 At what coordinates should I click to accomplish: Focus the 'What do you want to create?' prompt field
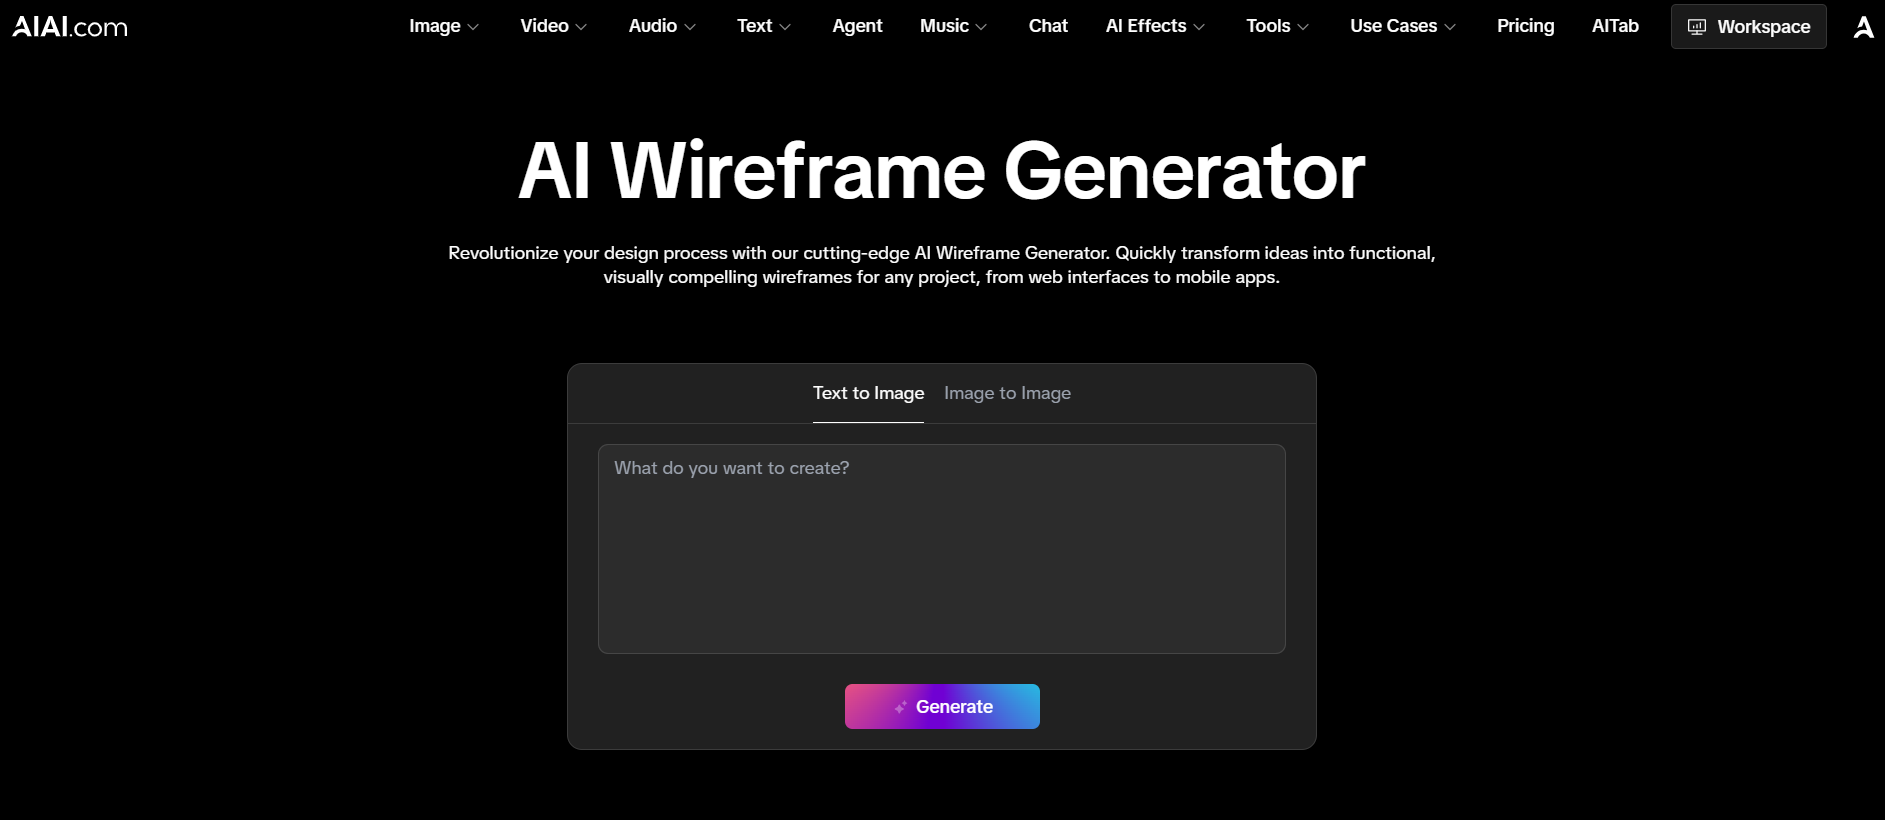(x=942, y=549)
